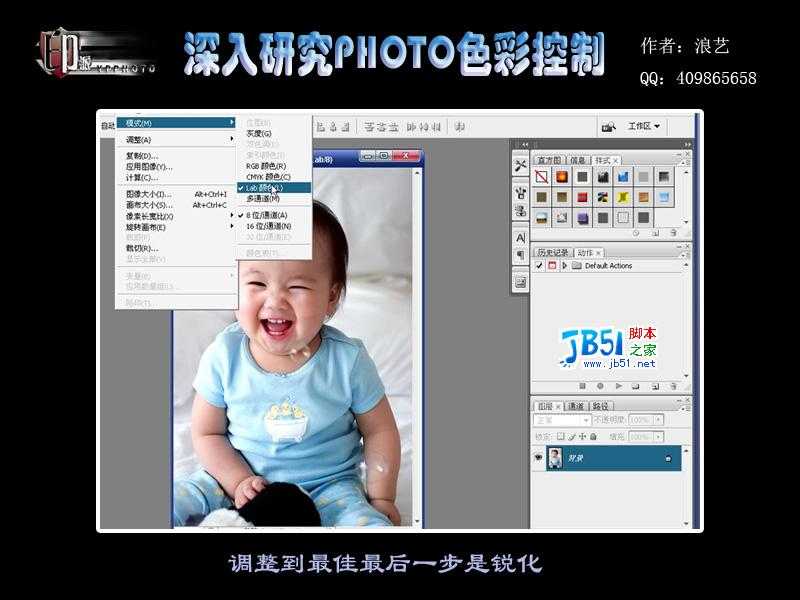This screenshot has width=800, height=600.
Task: Choose the checked Lab 颜色(L) mode
Action: (274, 188)
